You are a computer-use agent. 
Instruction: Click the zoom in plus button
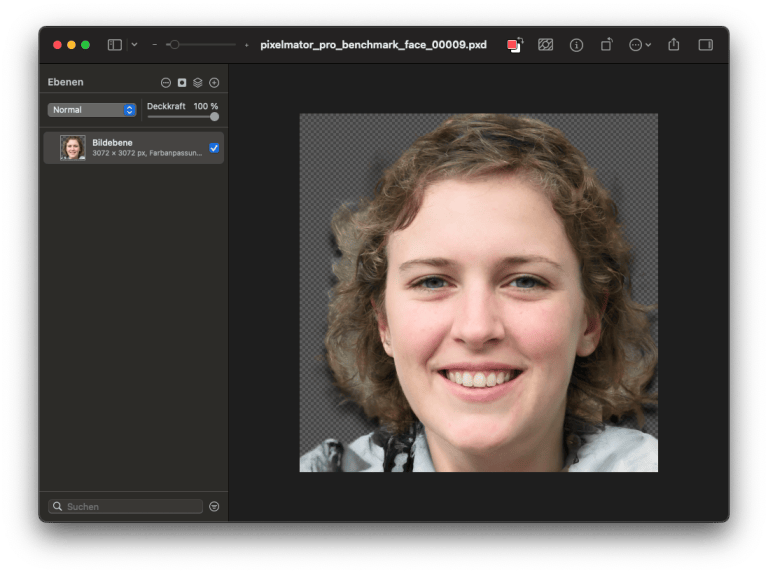pyautogui.click(x=246, y=45)
